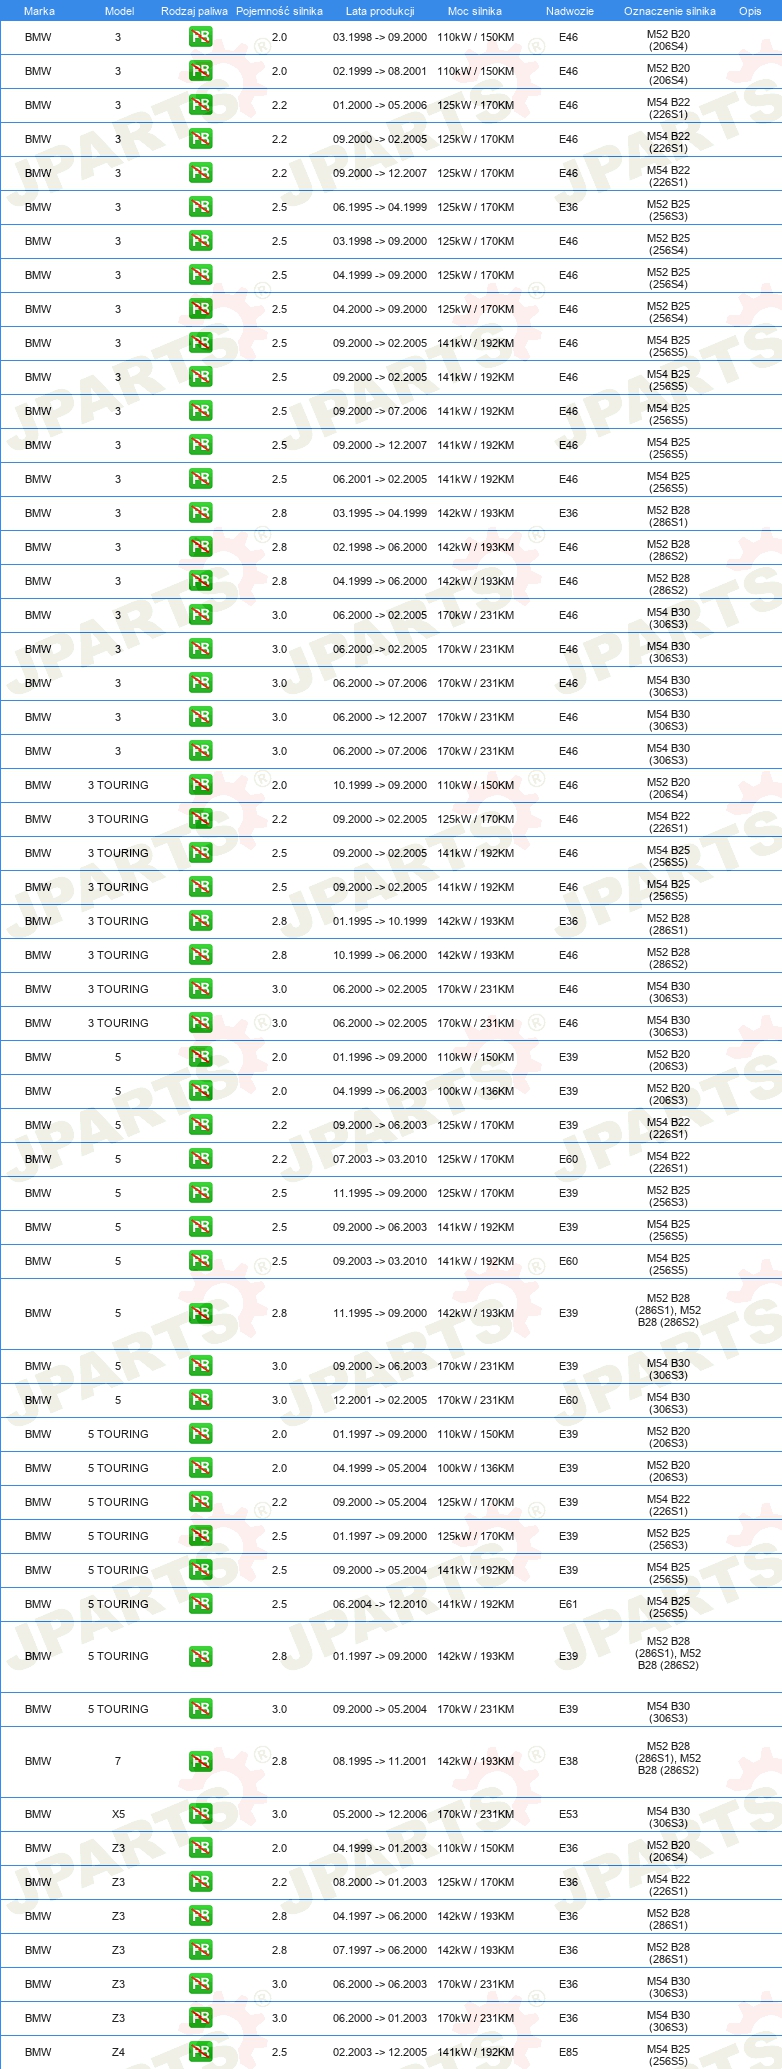
Task: Click the fuel icon in the 01.2000 -> 05.2006 row
Action: (x=201, y=105)
